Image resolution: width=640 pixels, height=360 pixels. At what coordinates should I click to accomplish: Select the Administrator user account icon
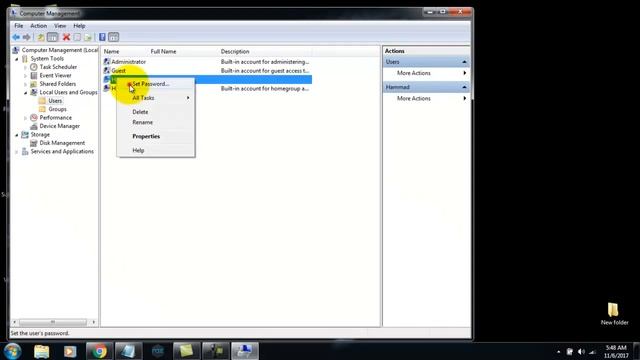click(107, 62)
